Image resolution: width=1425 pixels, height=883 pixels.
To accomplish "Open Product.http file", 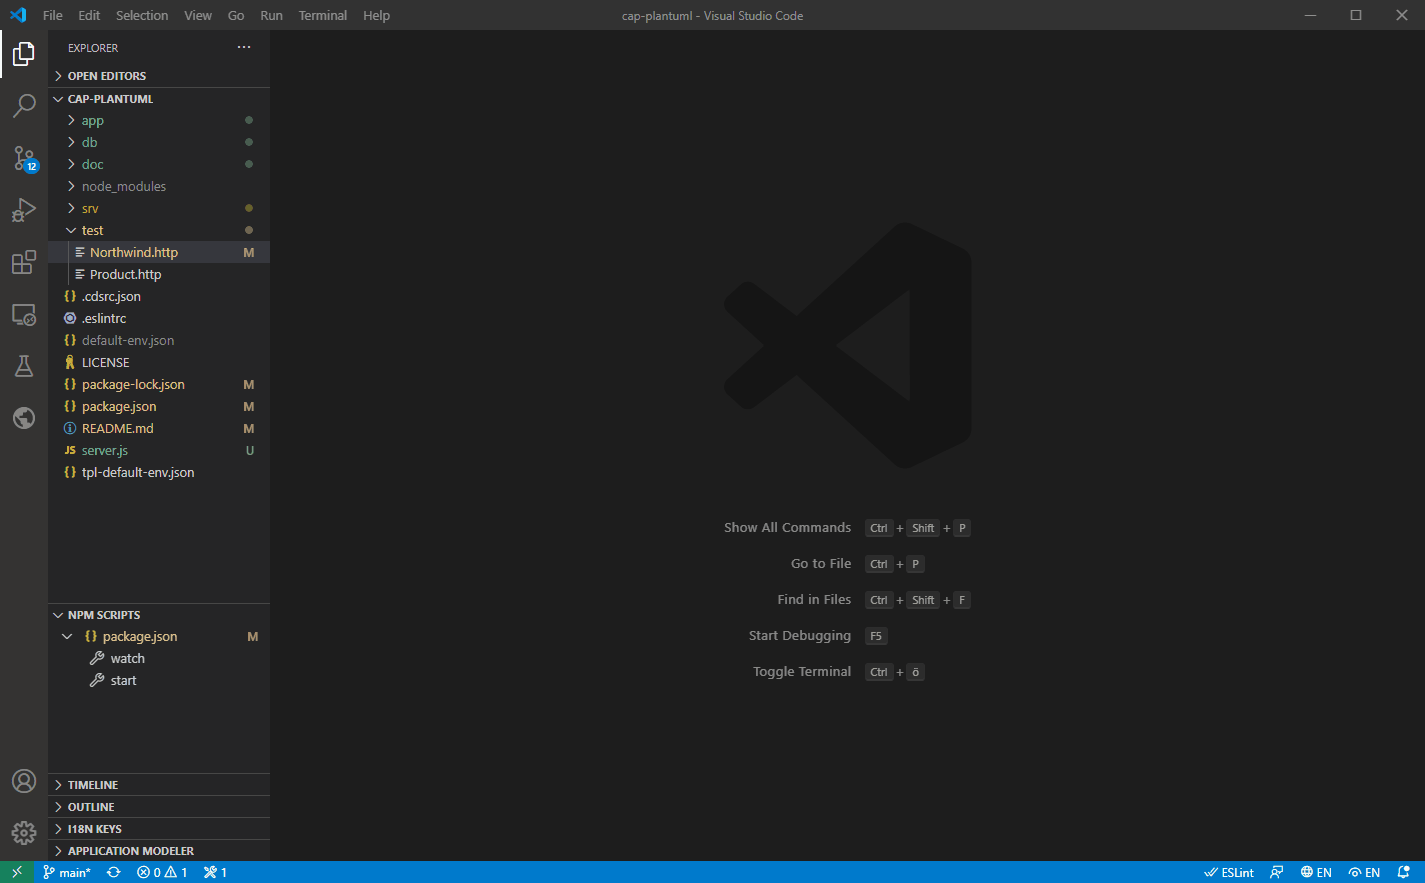I will pyautogui.click(x=159, y=274).
